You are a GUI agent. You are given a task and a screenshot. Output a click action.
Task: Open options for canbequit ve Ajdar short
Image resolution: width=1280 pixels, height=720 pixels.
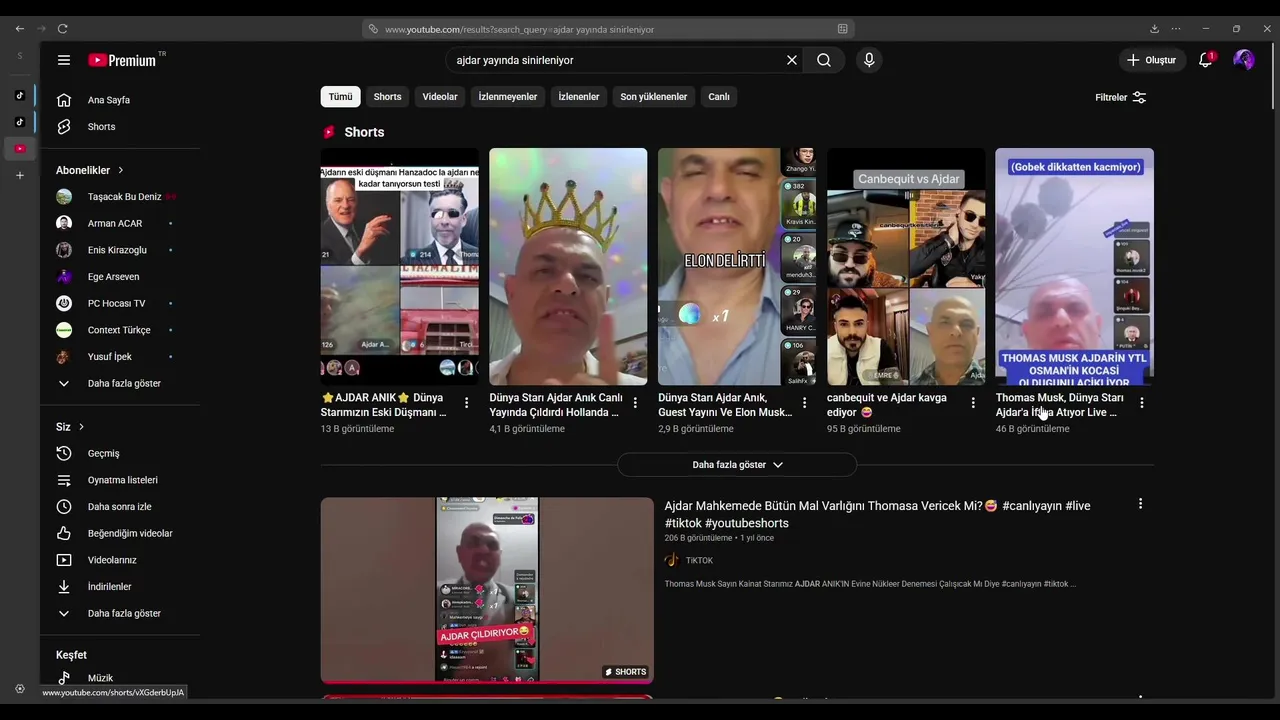pos(973,403)
